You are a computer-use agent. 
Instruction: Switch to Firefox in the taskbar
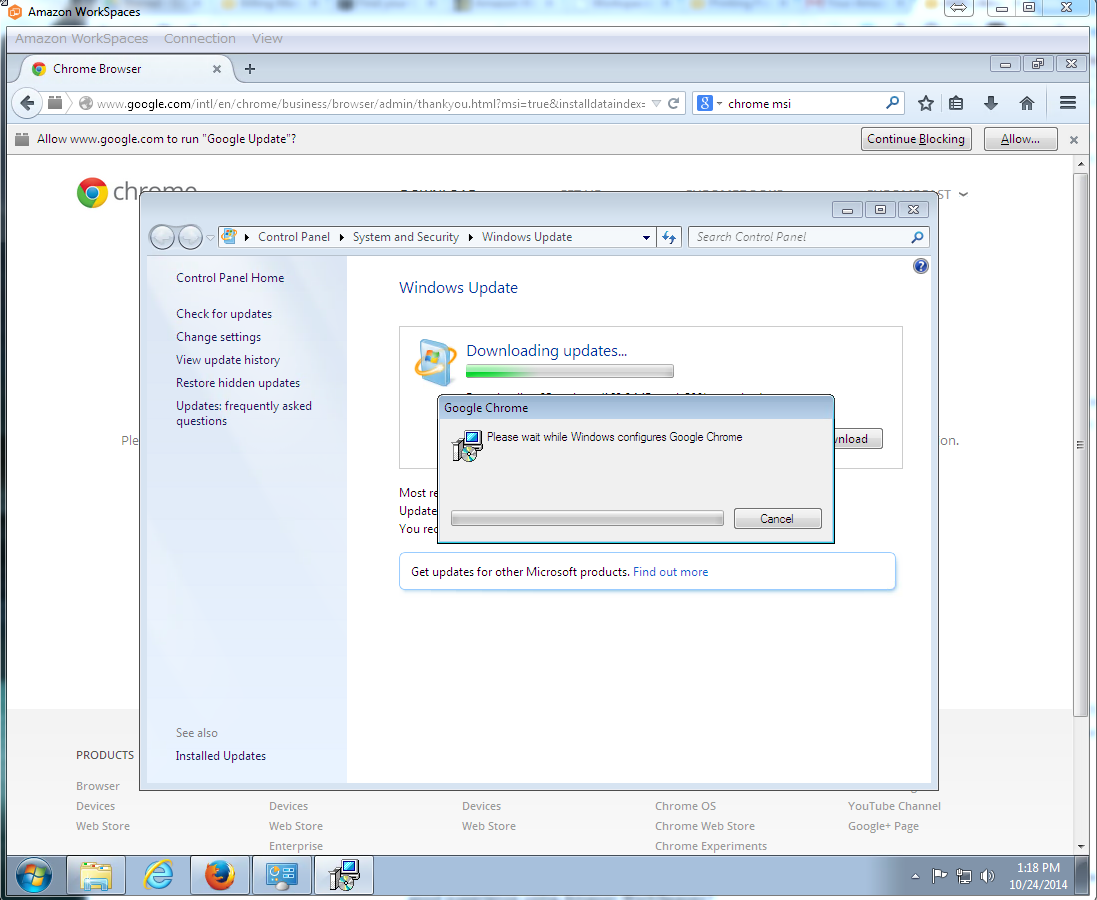pyautogui.click(x=220, y=876)
